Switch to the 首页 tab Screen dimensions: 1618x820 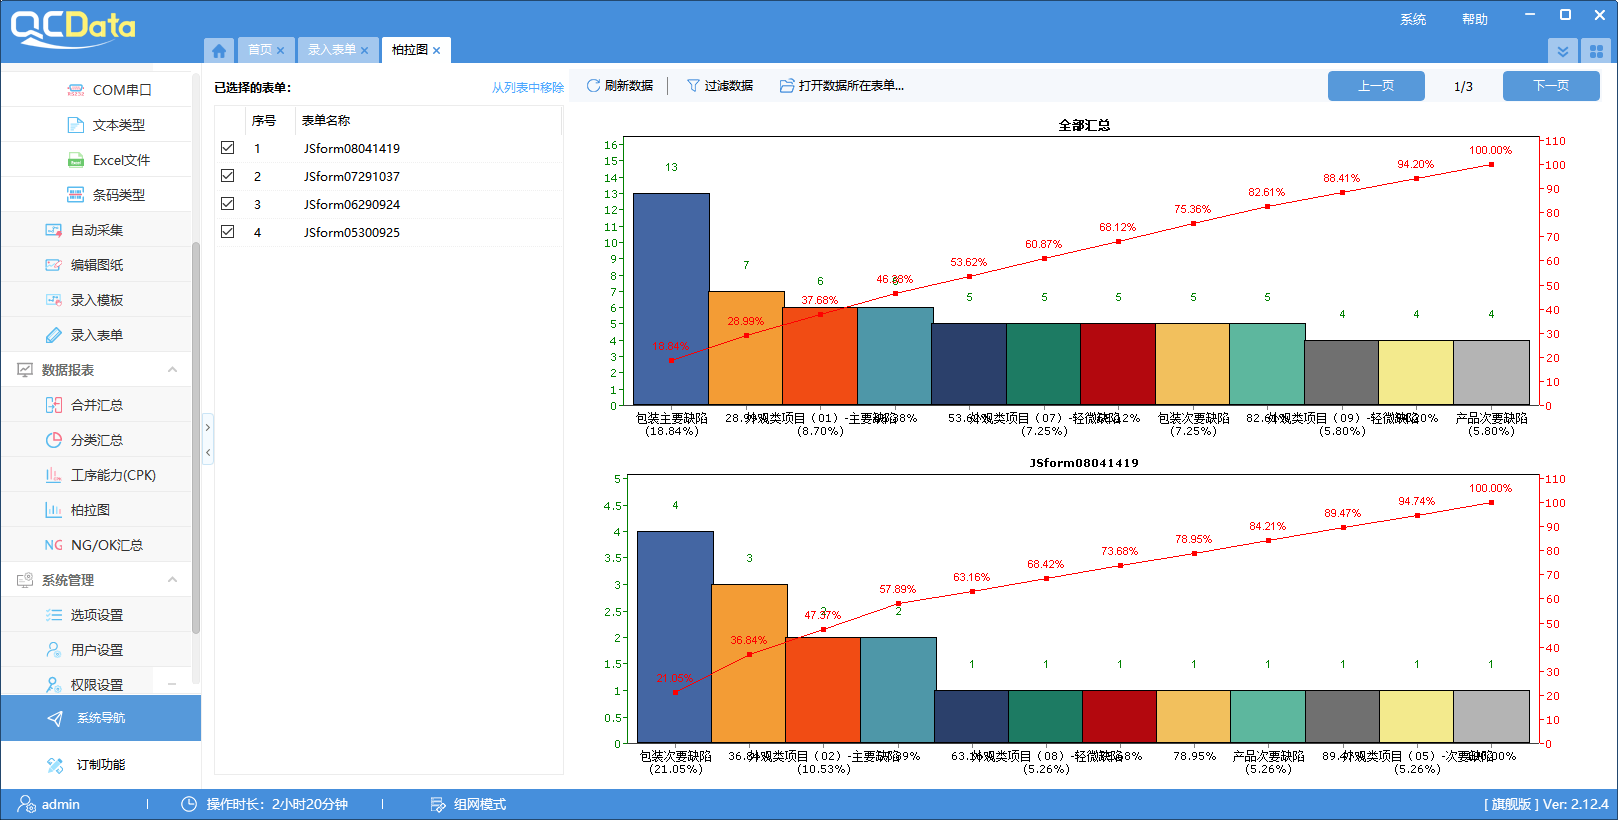pyautogui.click(x=260, y=50)
